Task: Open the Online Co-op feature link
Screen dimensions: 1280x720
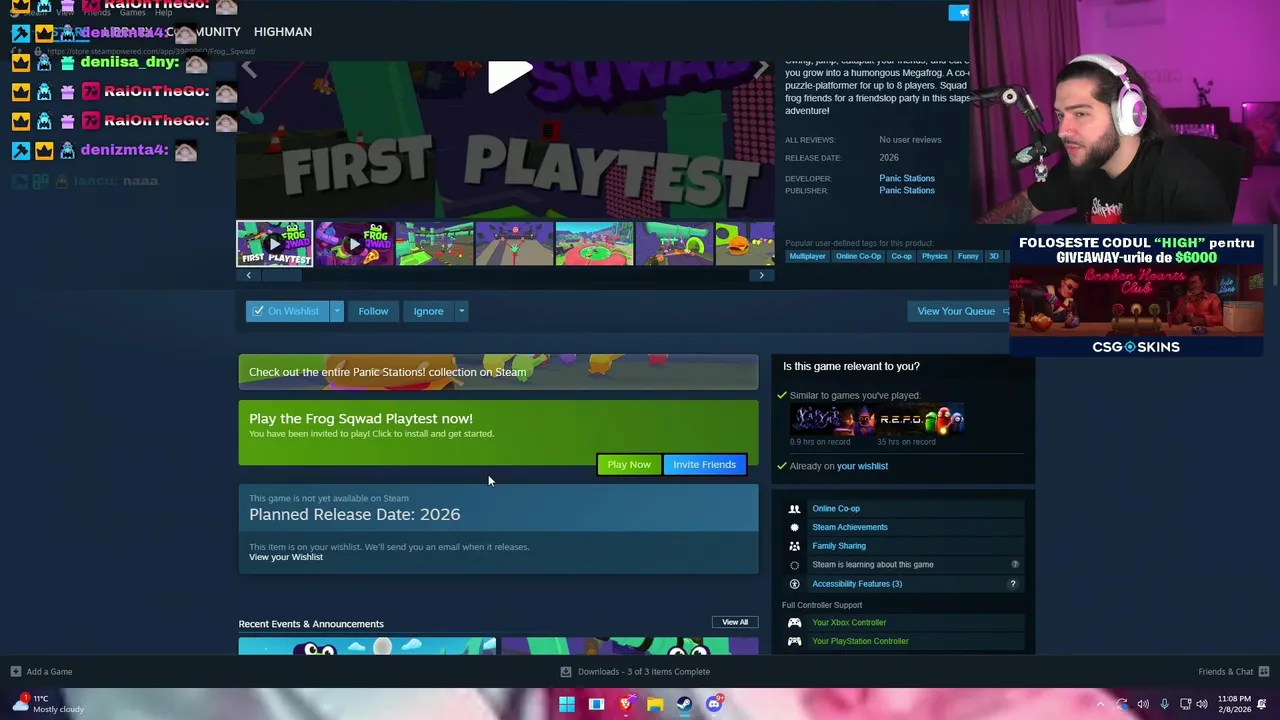Action: point(835,509)
